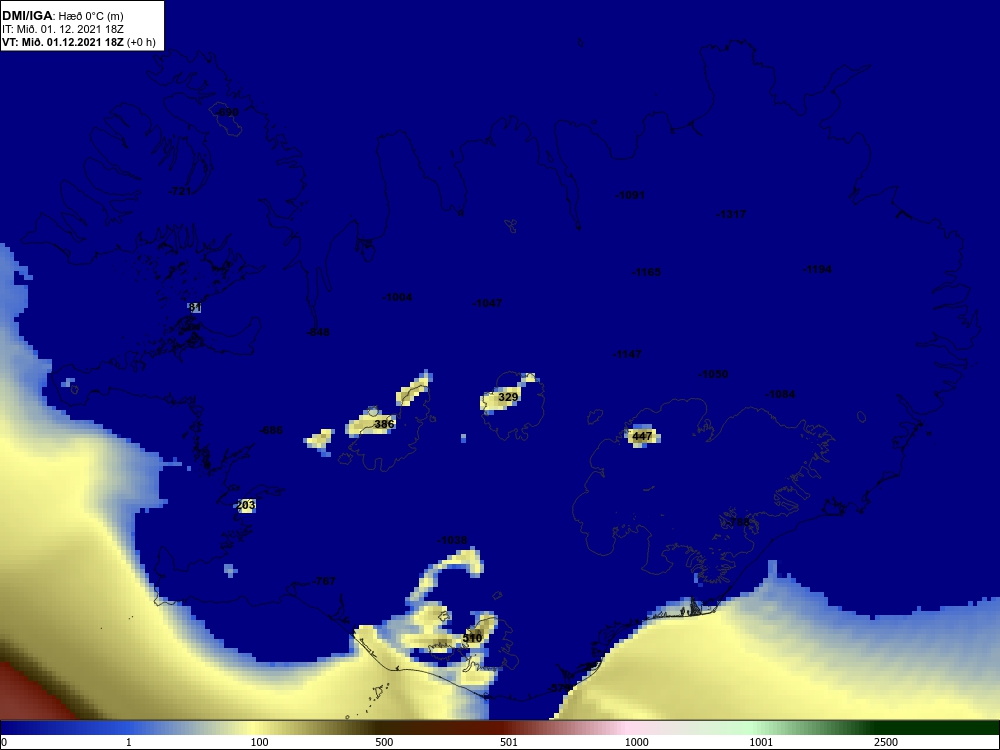Click the -1194 value on the map
The height and width of the screenshot is (750, 1000).
pos(817,269)
